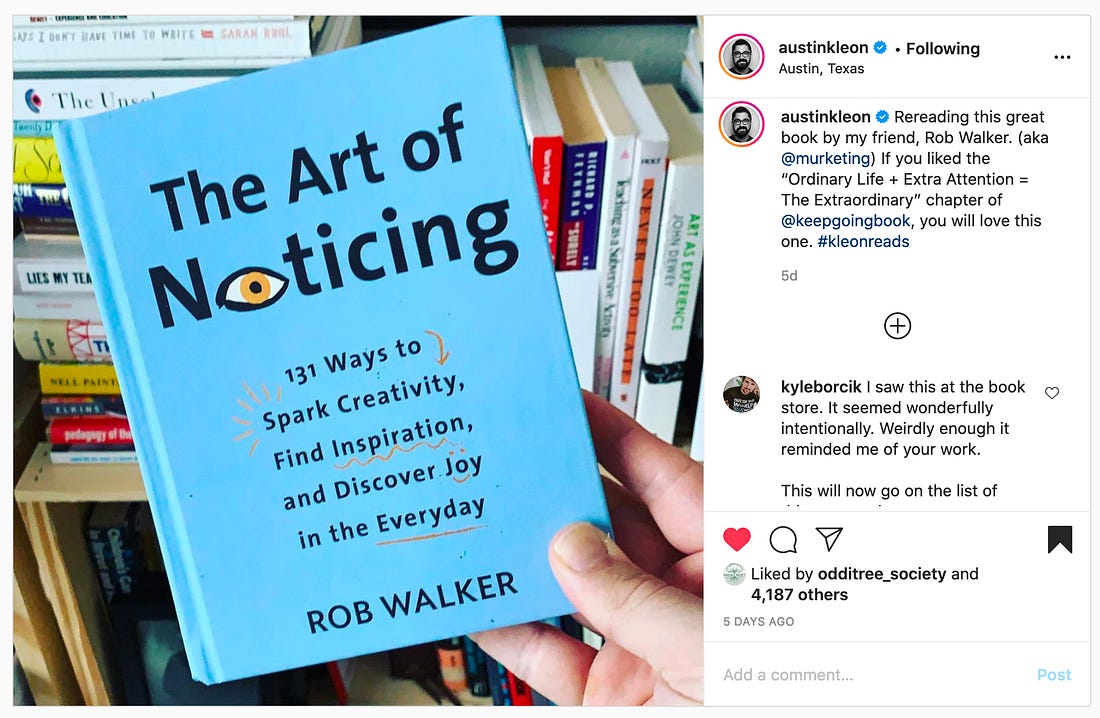View kyleborcik's profile avatar

tap(742, 394)
